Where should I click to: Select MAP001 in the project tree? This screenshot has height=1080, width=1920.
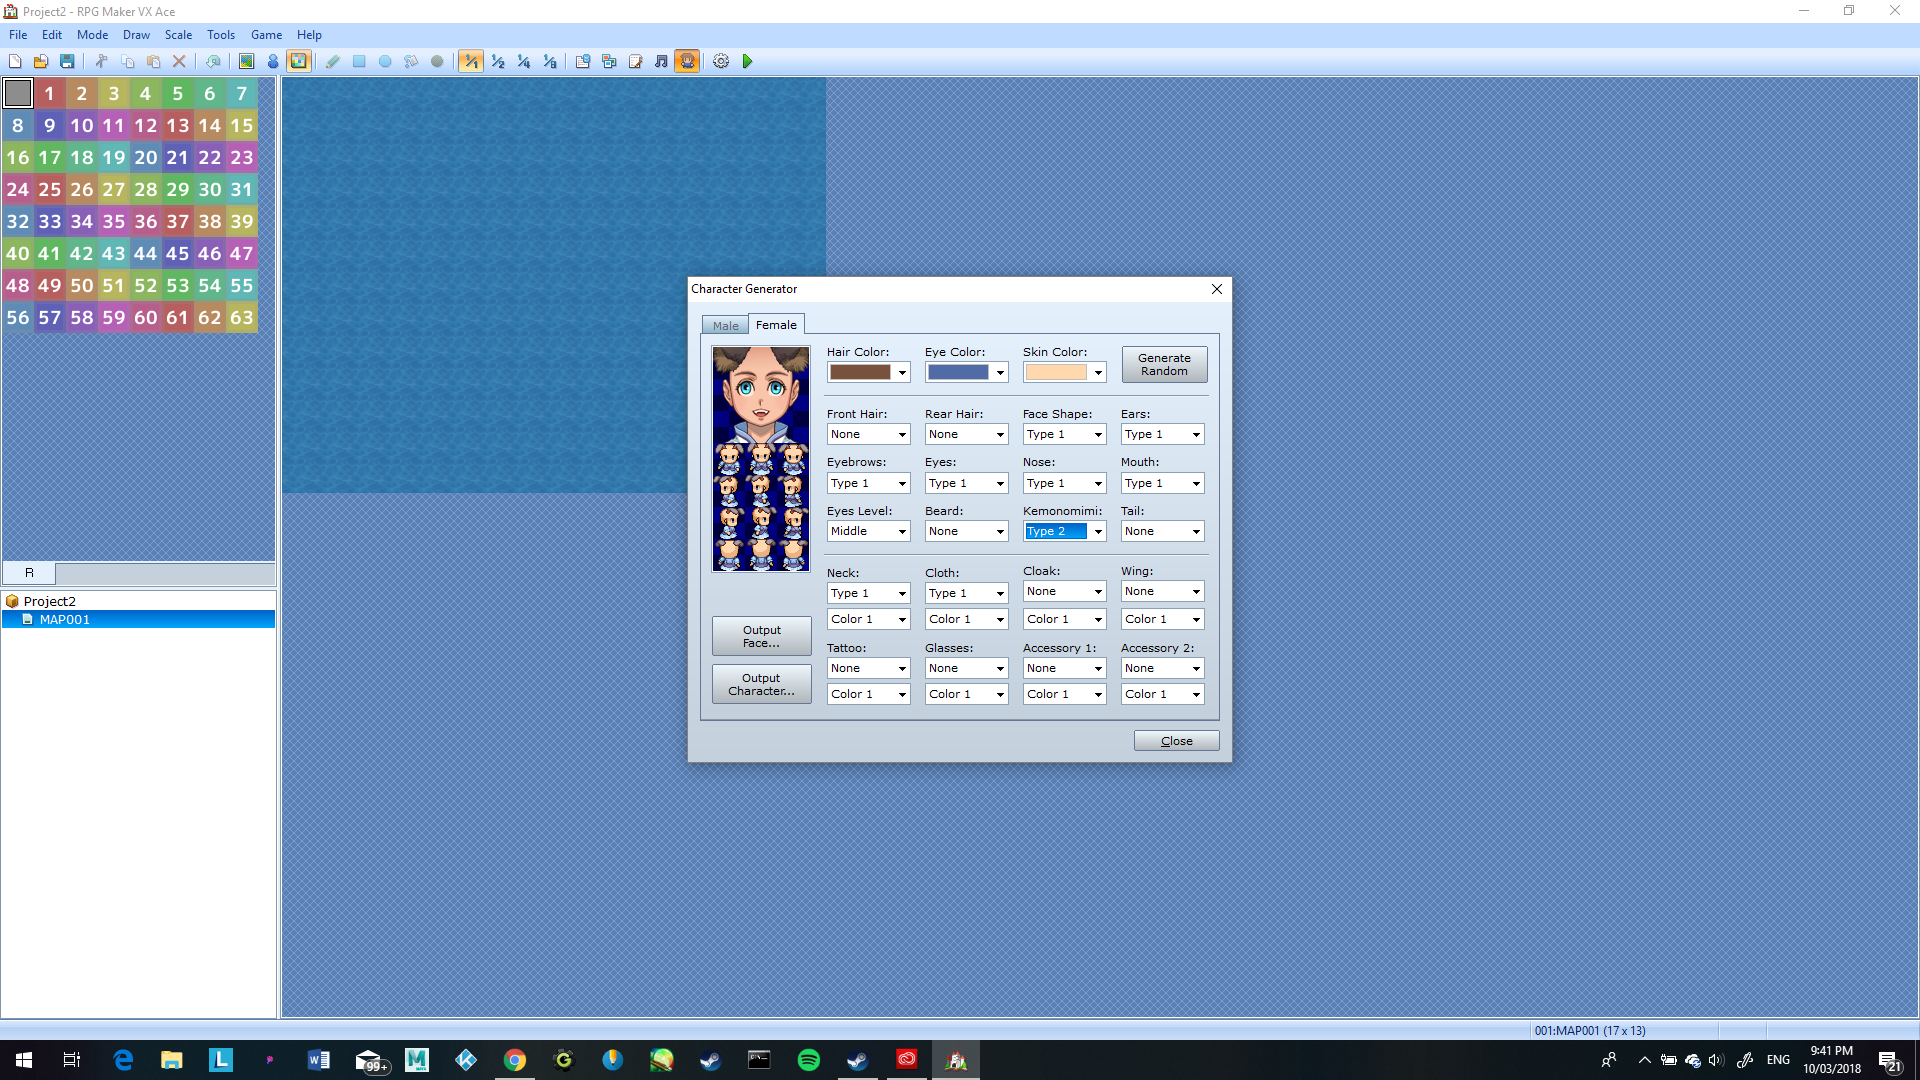point(64,620)
